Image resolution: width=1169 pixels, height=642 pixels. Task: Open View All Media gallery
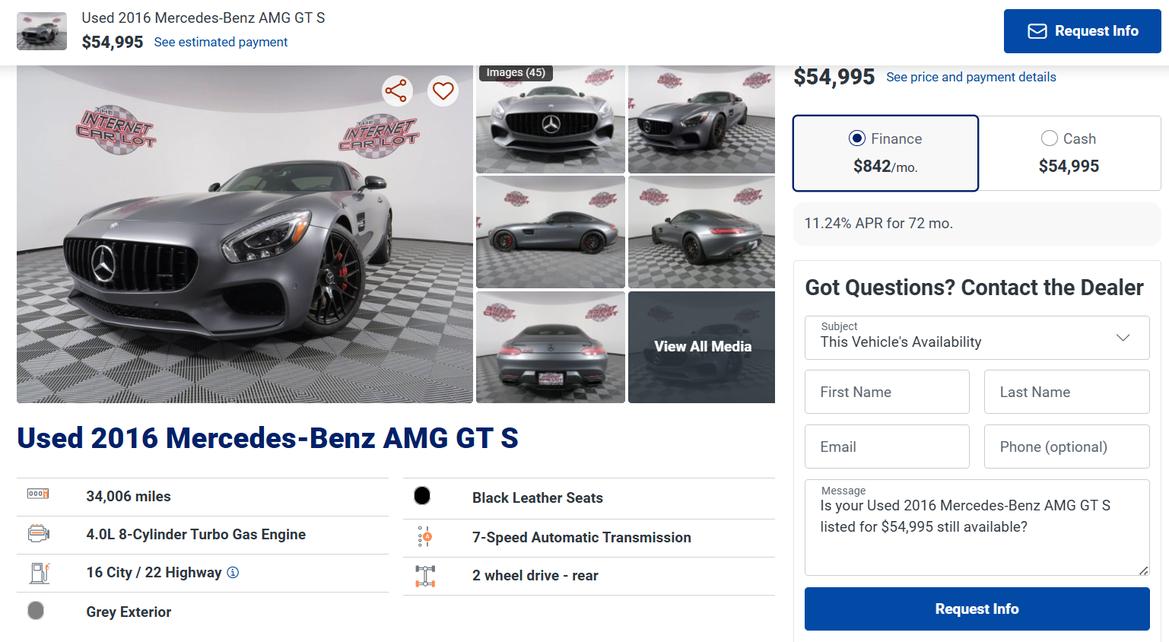pyautogui.click(x=702, y=346)
